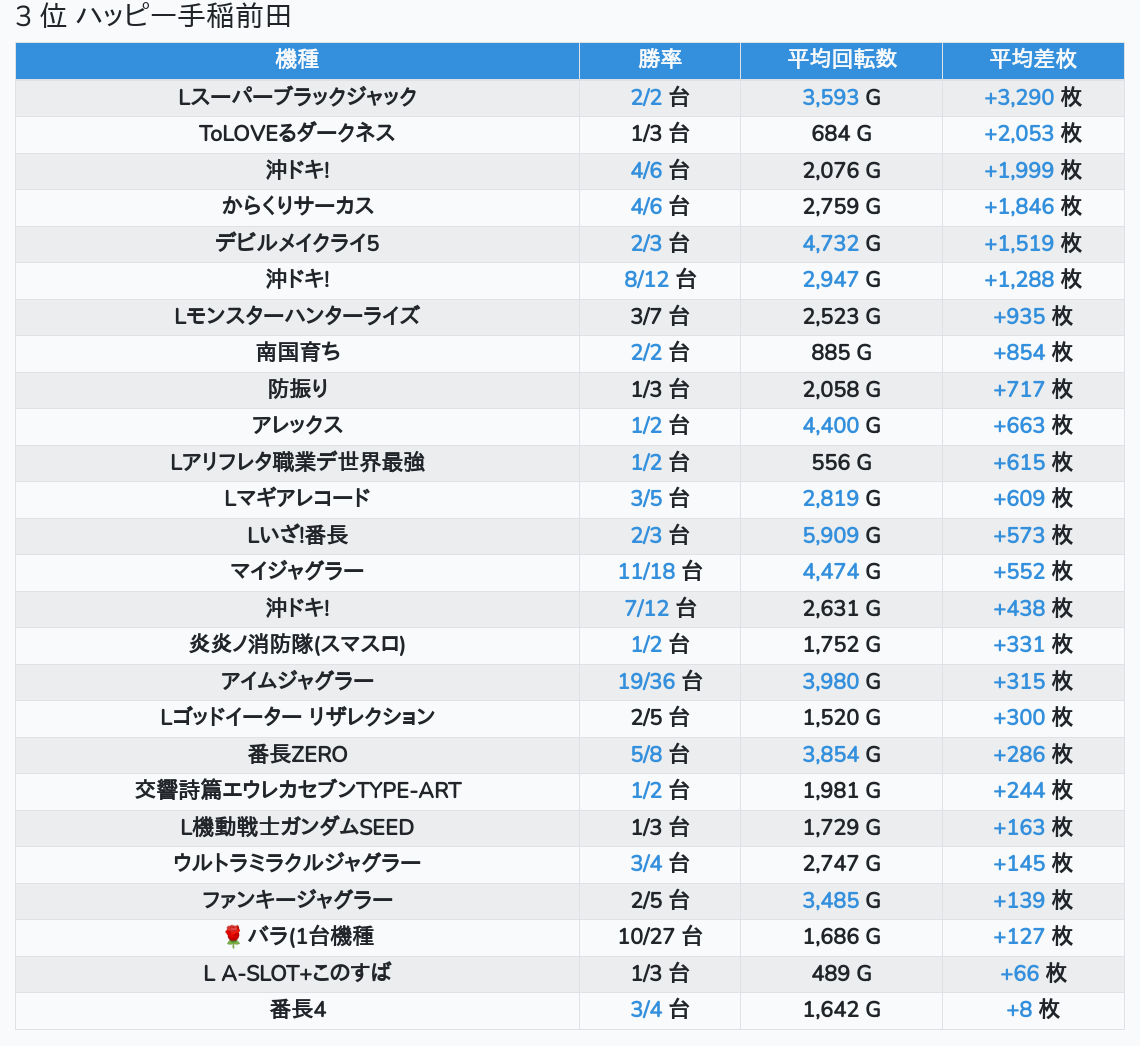Select ToLOVEるダークネス machine name
Image resolution: width=1140 pixels, height=1046 pixels.
point(297,133)
